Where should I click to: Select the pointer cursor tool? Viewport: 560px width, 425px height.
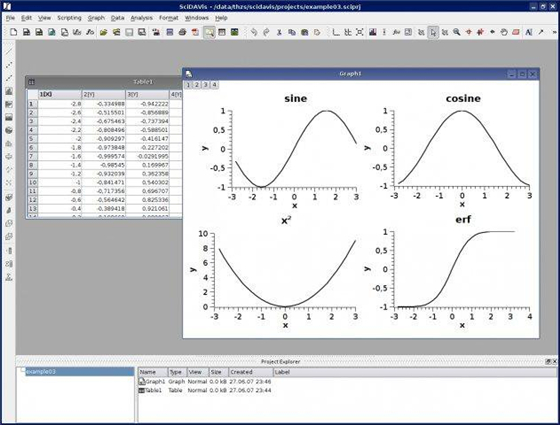click(x=433, y=32)
